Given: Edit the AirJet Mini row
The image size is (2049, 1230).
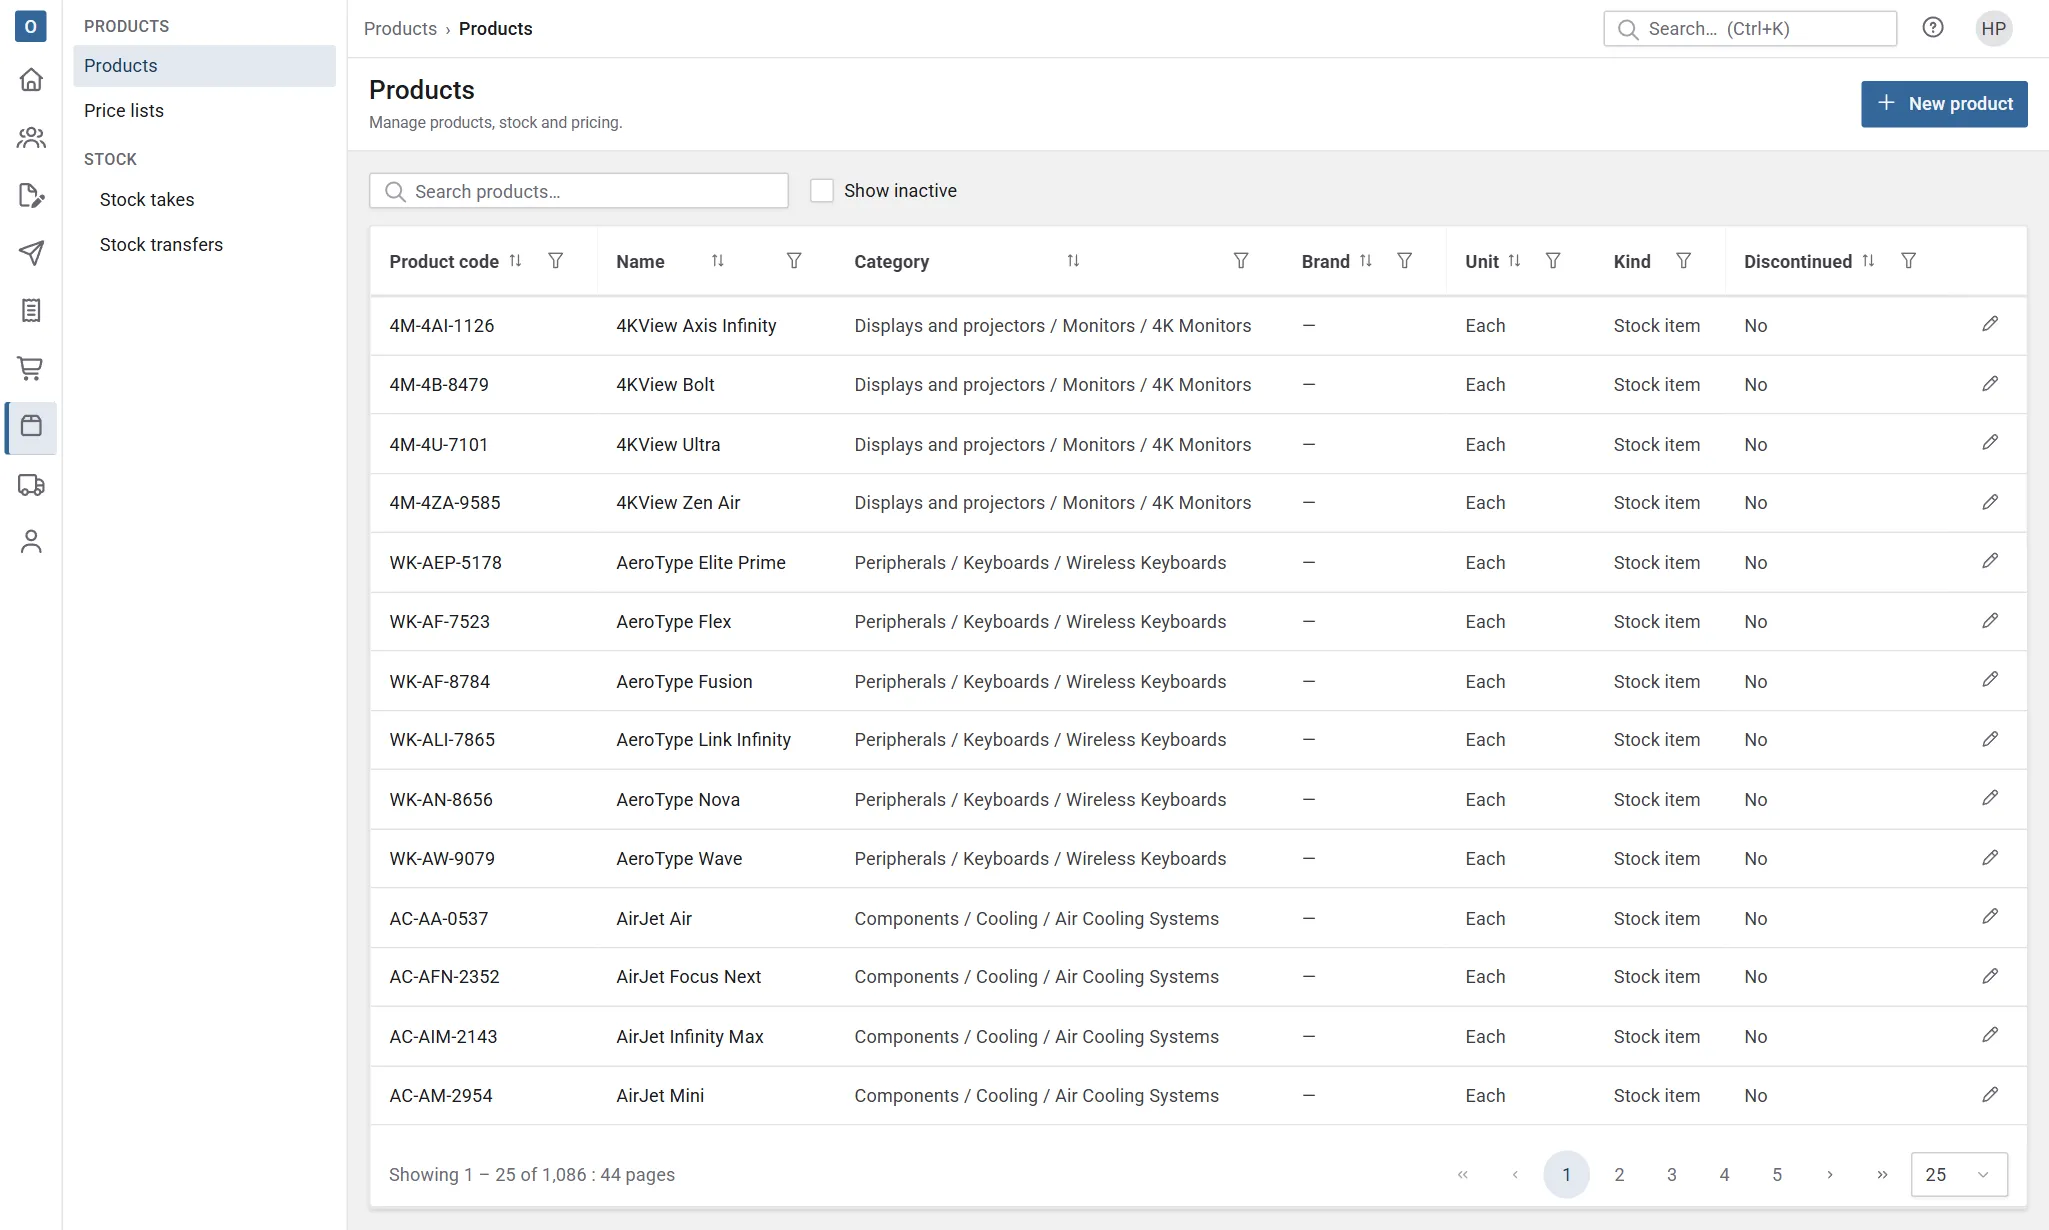Looking at the screenshot, I should tap(1990, 1095).
